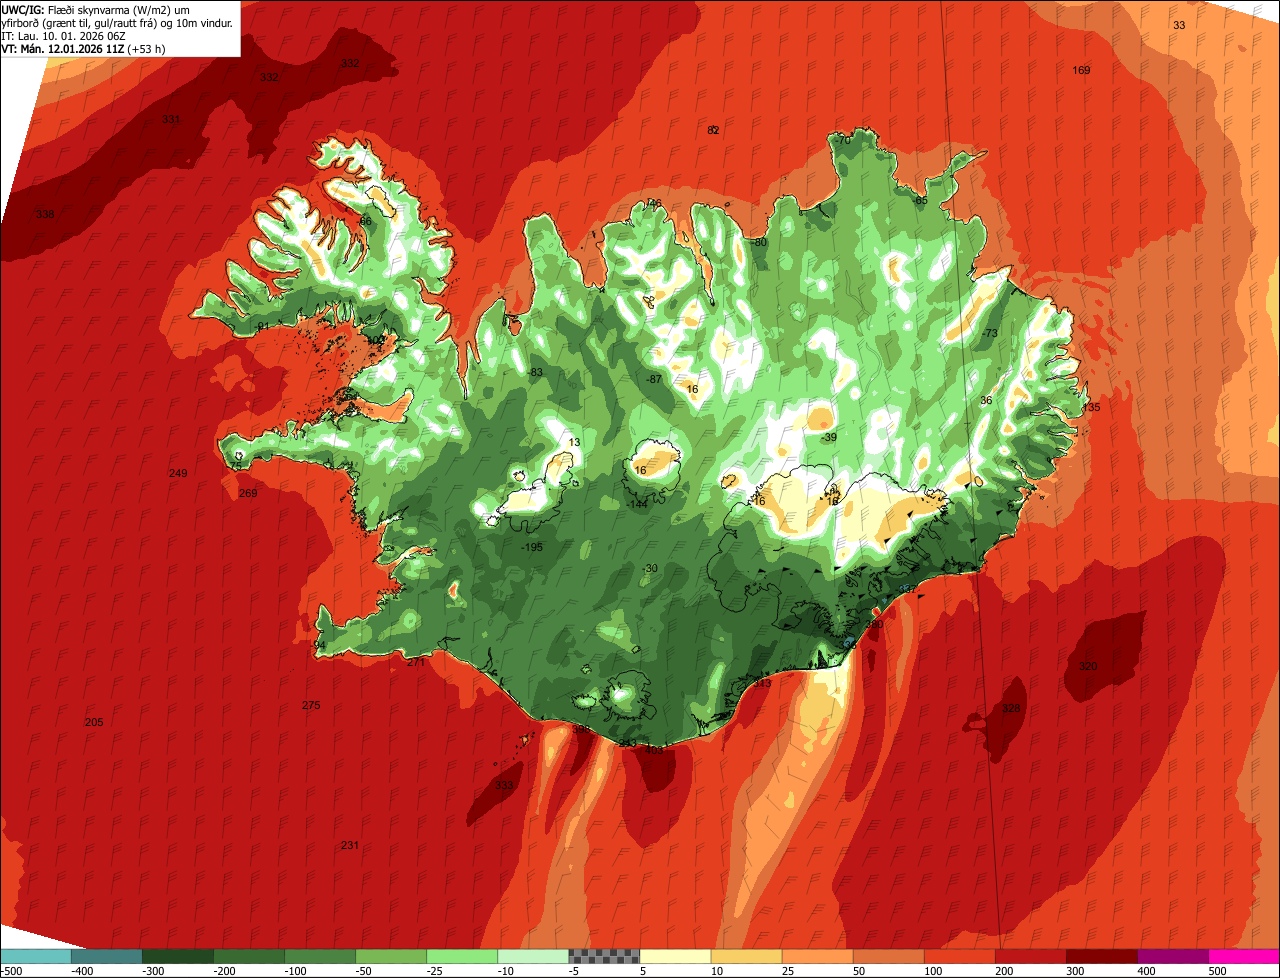Click the inland value '-73'
The width and height of the screenshot is (1280, 978).
point(990,334)
